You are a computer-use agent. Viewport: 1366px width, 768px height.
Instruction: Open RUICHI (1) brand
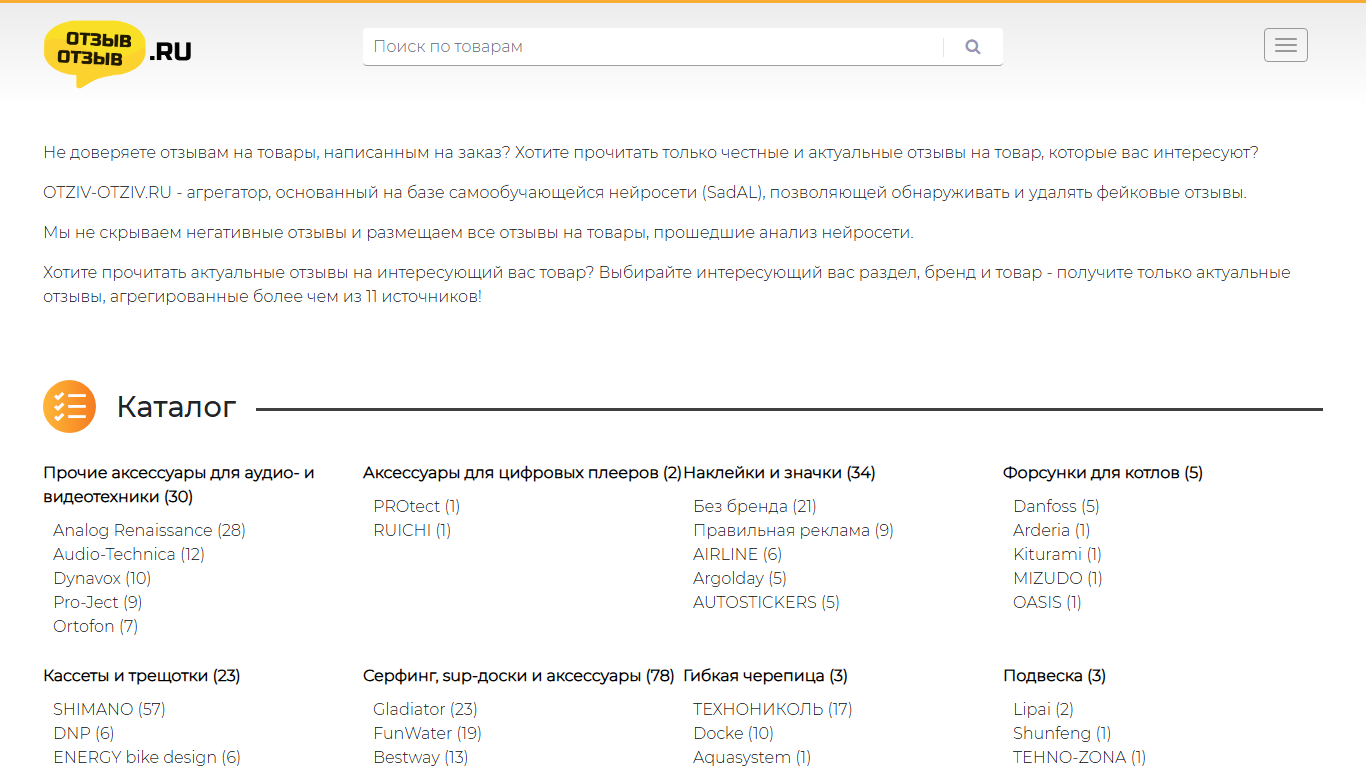pyautogui.click(x=412, y=530)
